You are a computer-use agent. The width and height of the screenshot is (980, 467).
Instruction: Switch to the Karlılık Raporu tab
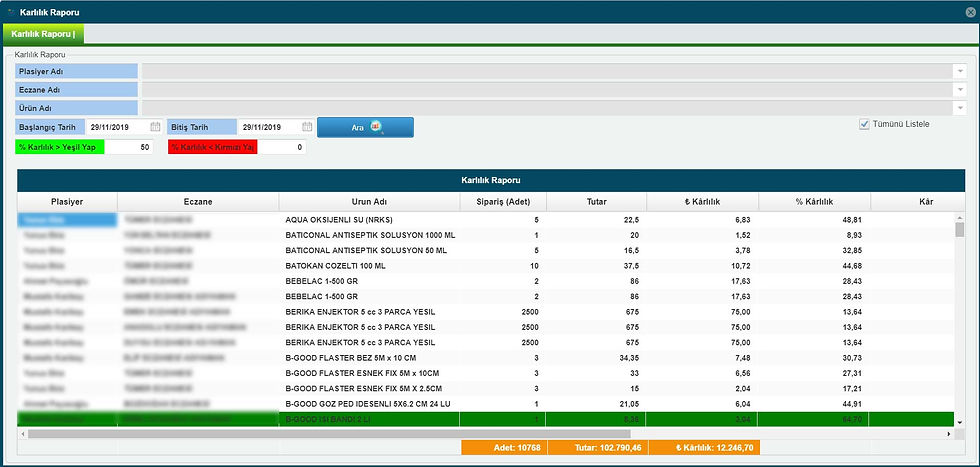point(43,34)
